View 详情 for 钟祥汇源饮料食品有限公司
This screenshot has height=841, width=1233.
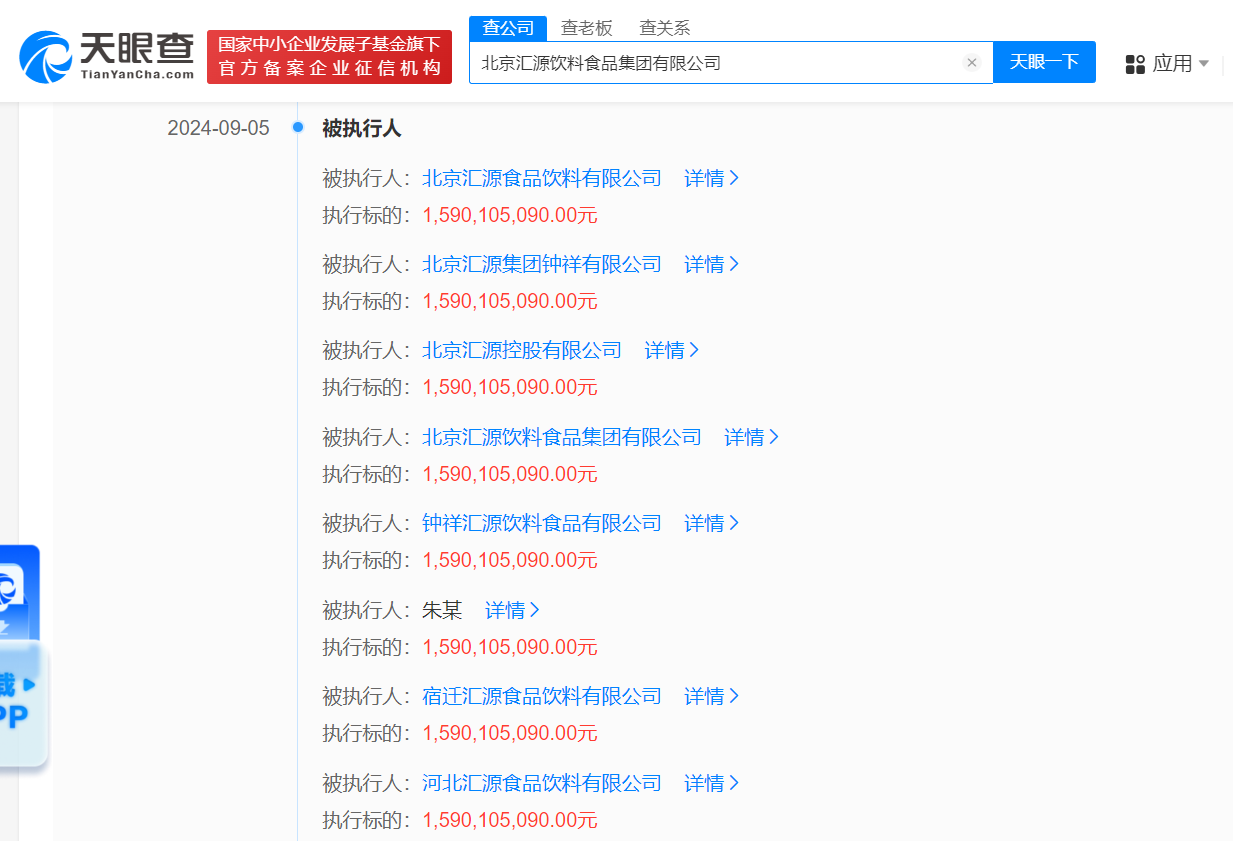(x=711, y=524)
